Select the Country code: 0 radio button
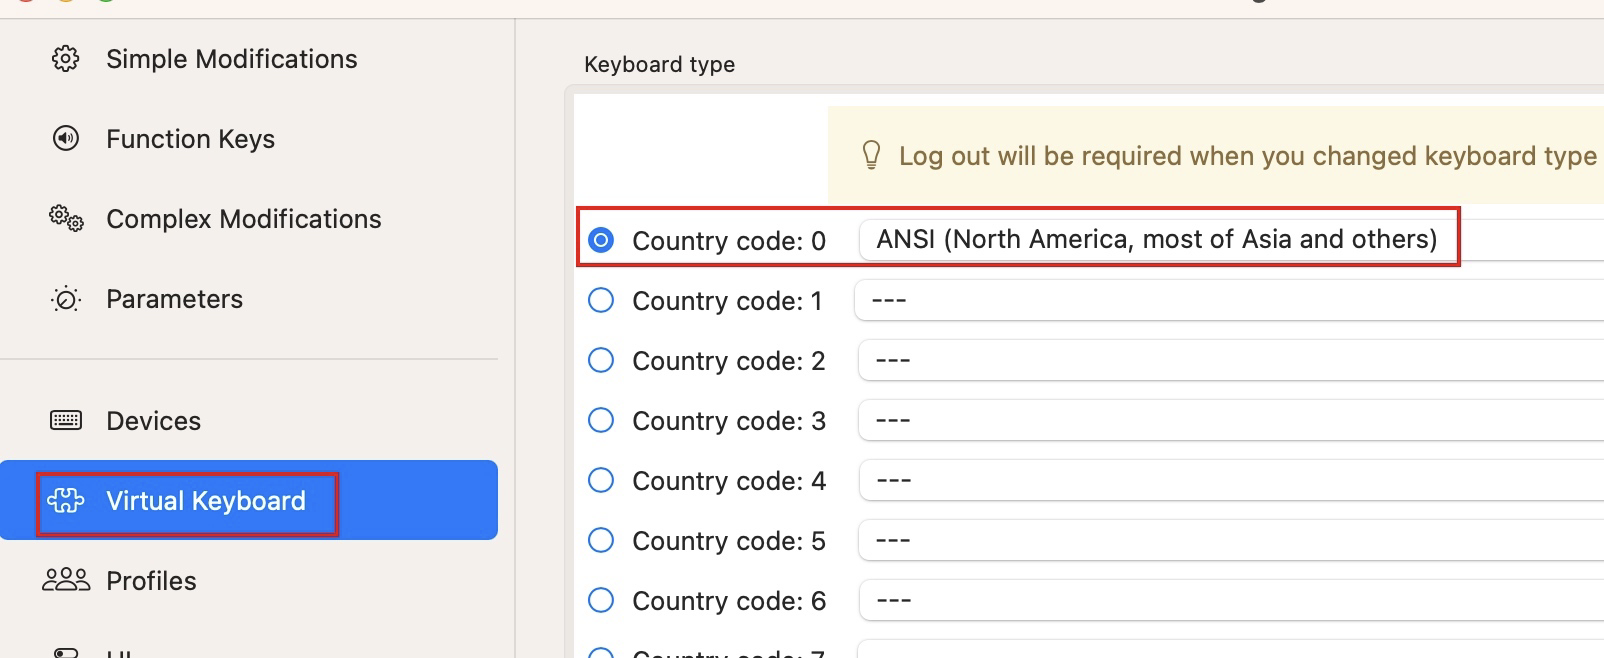The height and width of the screenshot is (658, 1604). 601,240
